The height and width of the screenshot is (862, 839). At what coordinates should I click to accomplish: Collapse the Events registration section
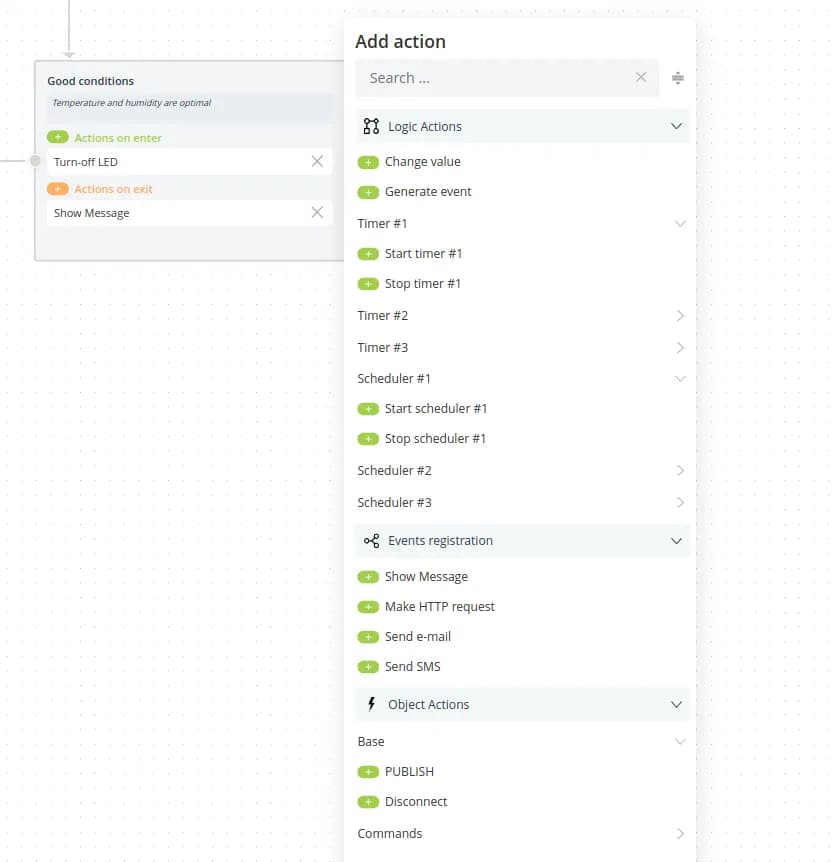(x=676, y=541)
